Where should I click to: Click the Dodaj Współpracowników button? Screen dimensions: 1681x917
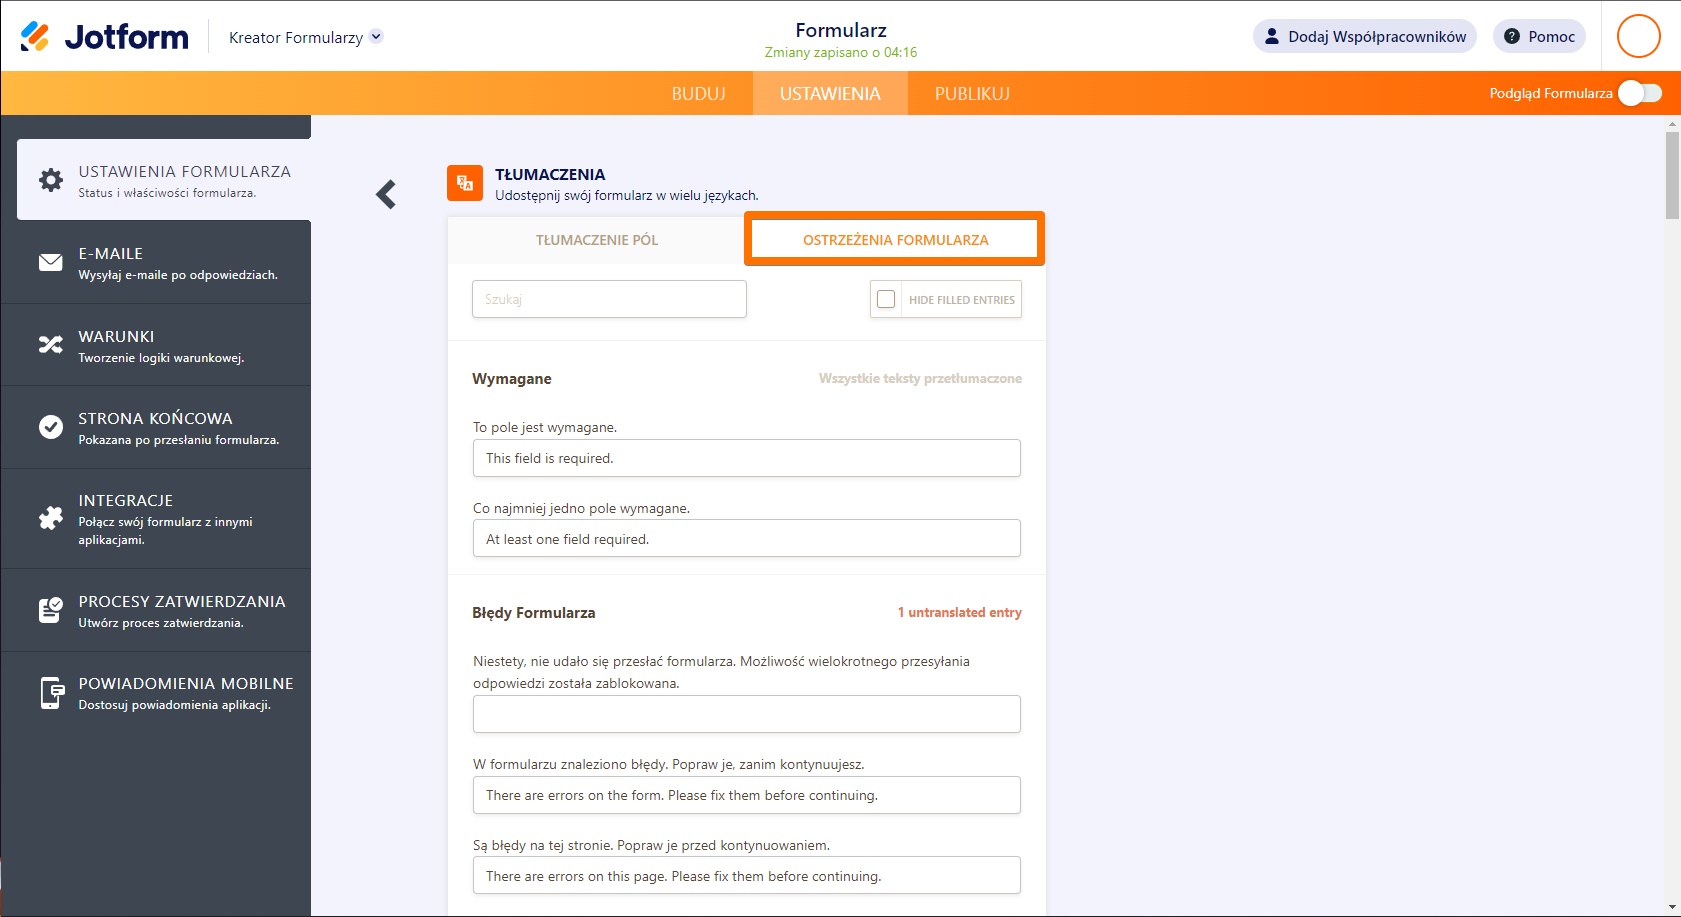pyautogui.click(x=1364, y=35)
